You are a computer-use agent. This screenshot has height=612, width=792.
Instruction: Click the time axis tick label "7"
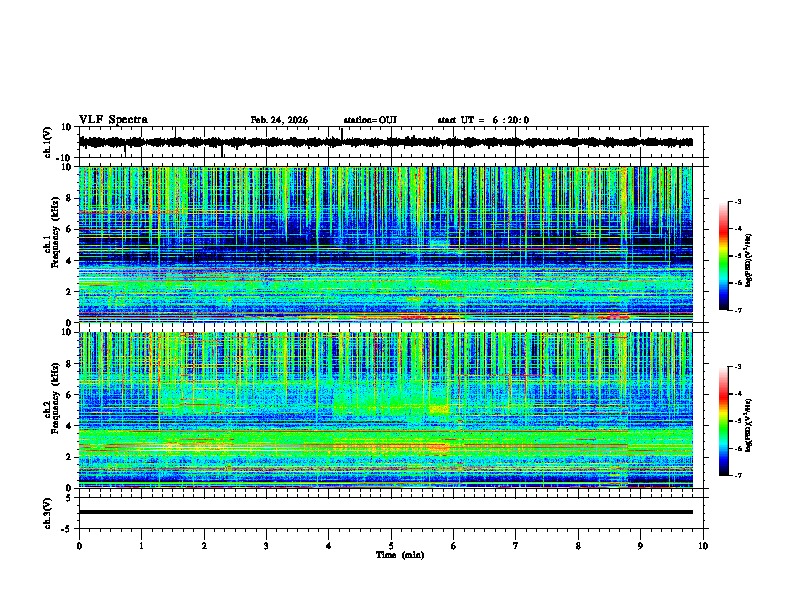click(516, 546)
